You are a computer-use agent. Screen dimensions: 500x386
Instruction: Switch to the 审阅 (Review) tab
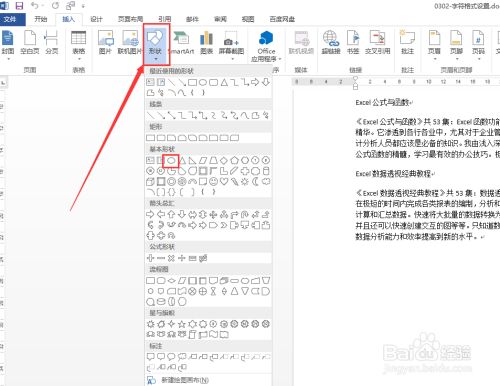tap(220, 19)
